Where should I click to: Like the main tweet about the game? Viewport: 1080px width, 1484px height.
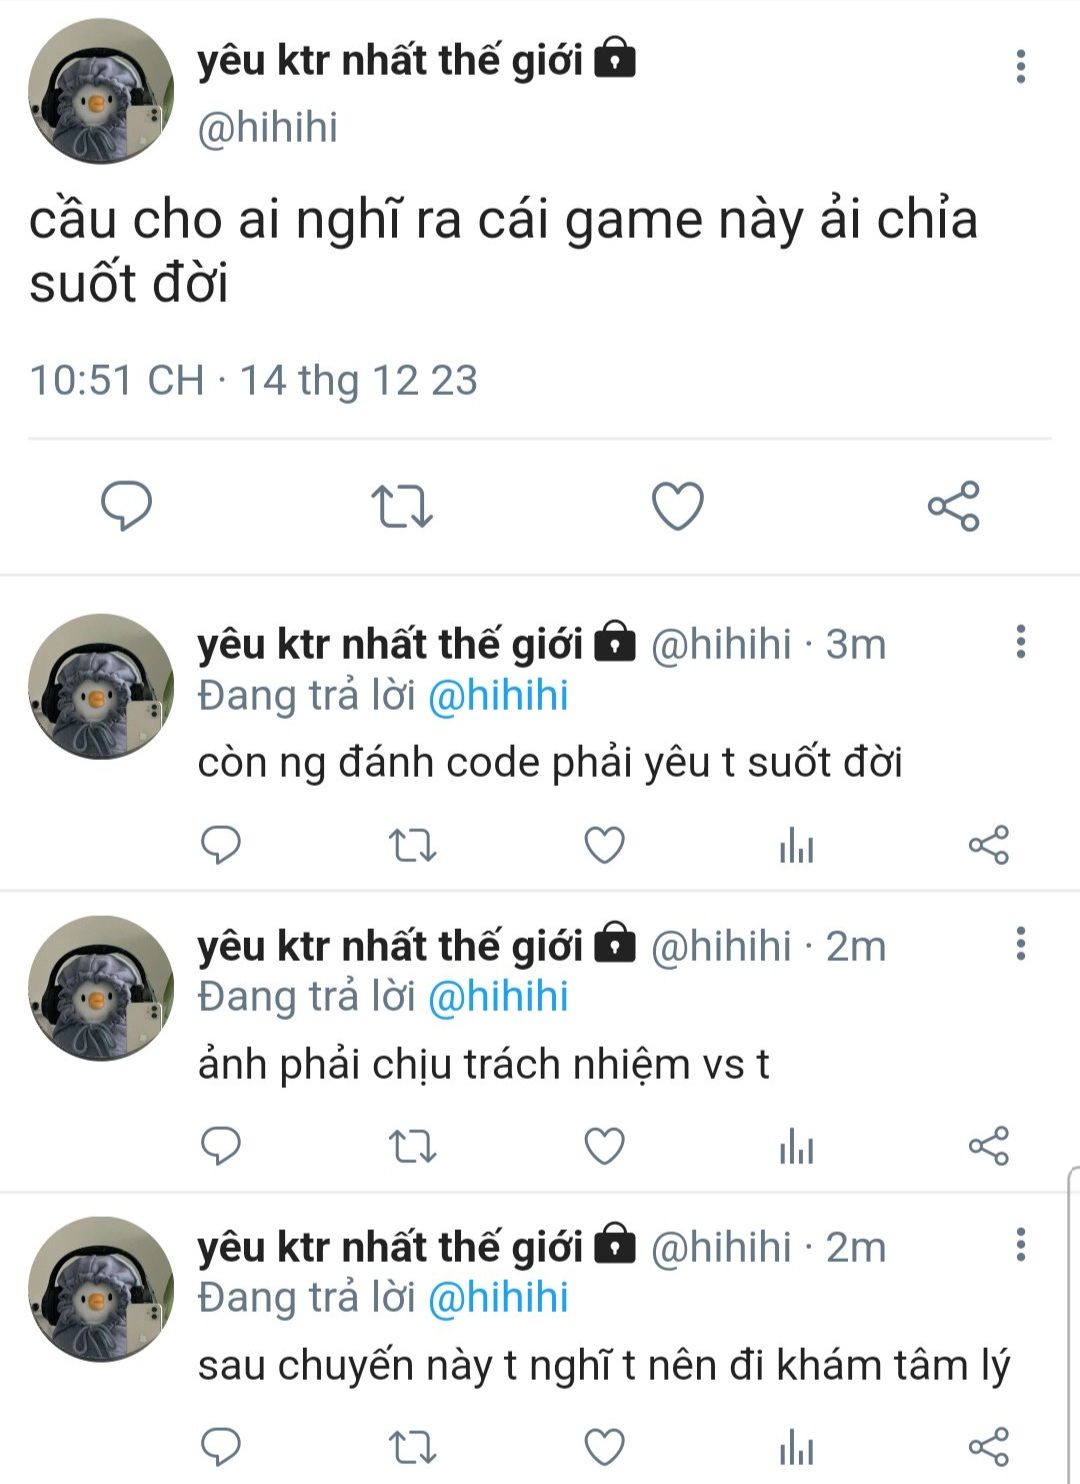(x=678, y=506)
